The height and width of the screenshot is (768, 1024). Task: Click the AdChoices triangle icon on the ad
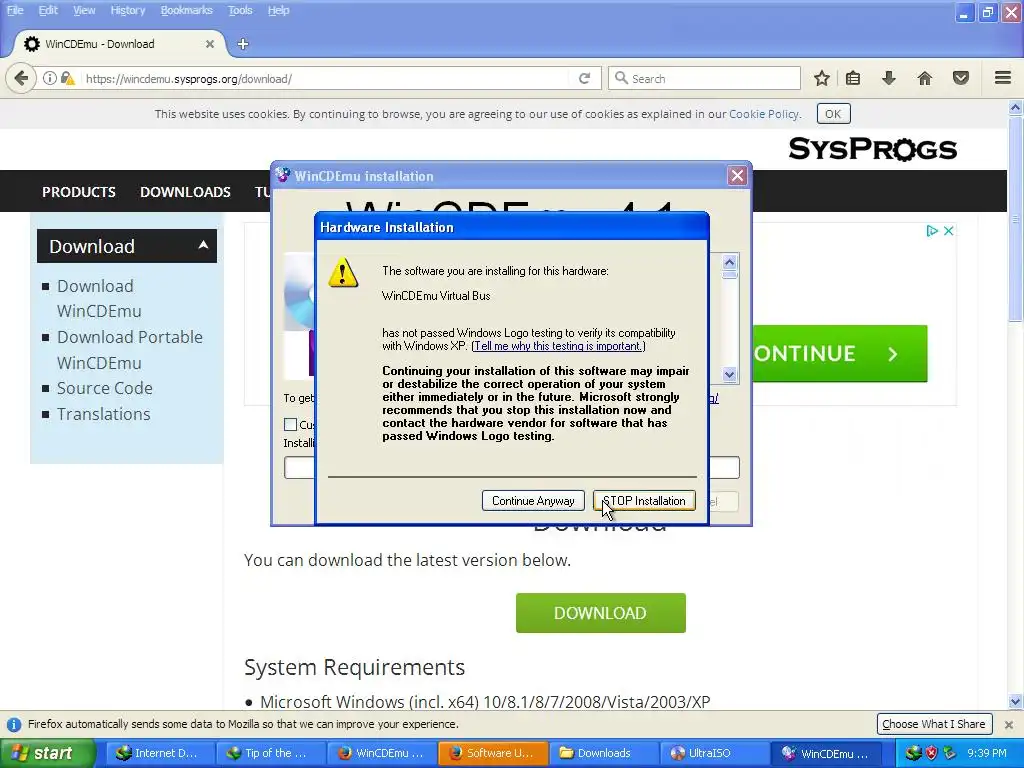932,231
